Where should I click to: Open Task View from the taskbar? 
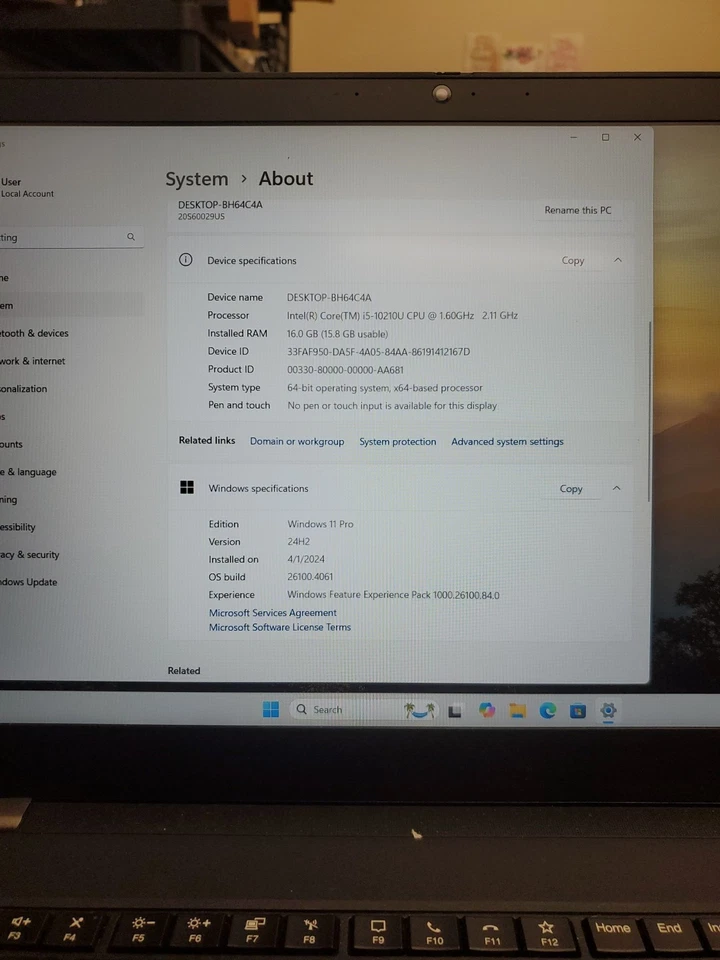[x=455, y=711]
